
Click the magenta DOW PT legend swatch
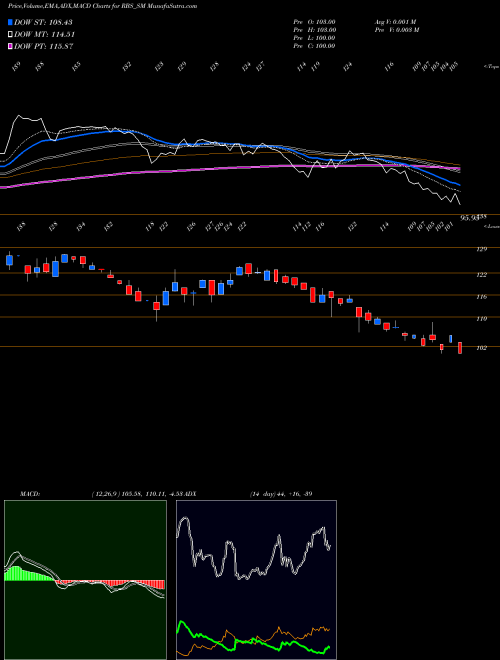[11, 46]
